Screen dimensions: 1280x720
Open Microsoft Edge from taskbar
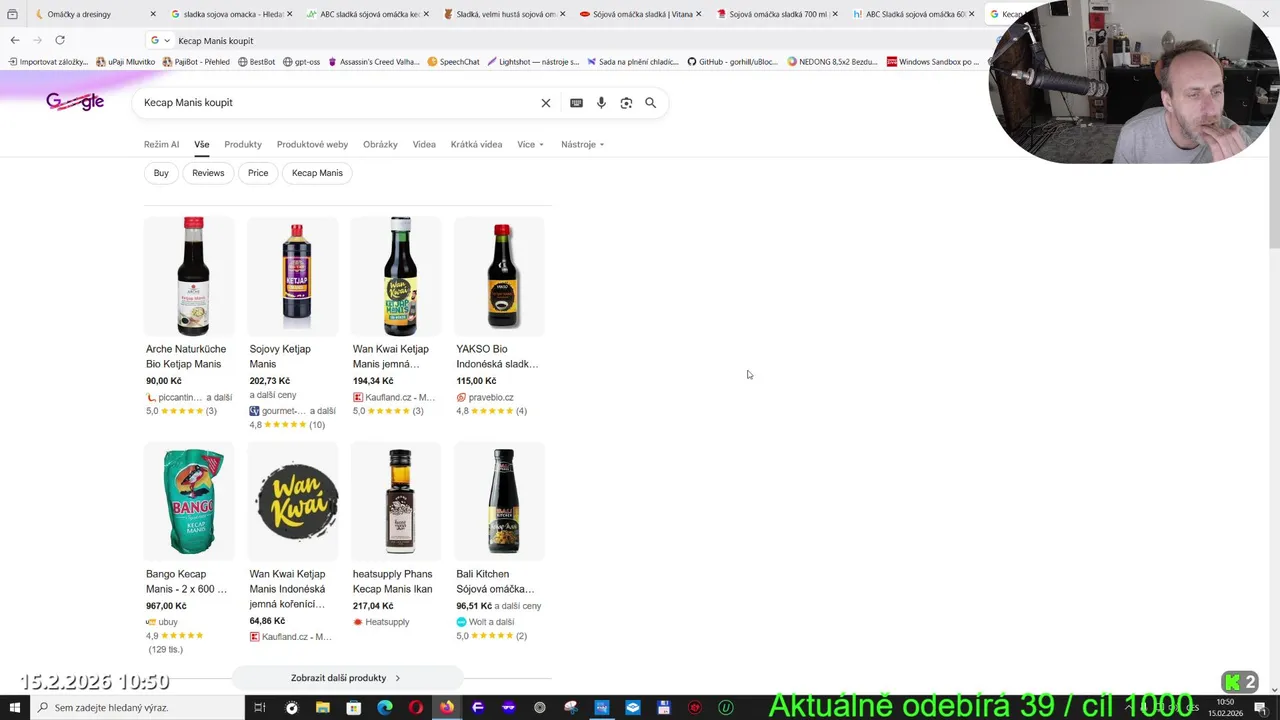point(384,708)
